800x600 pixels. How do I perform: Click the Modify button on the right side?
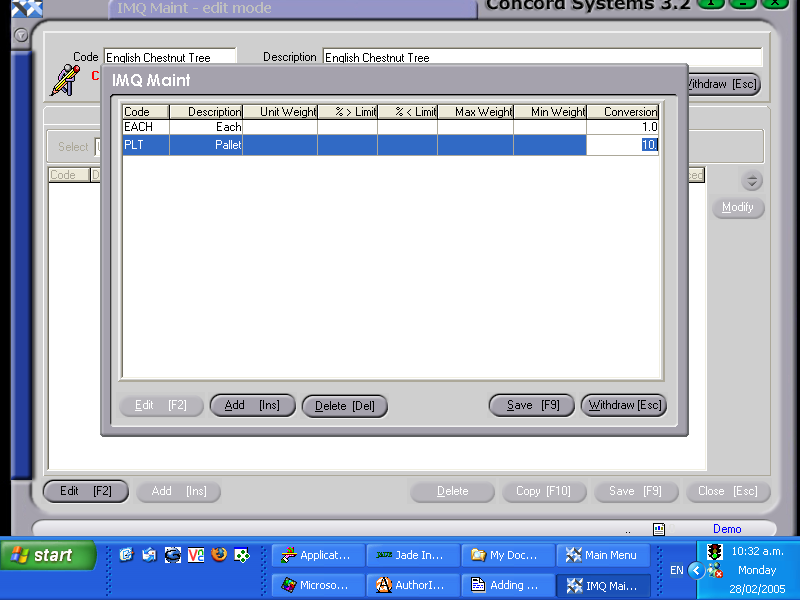(x=738, y=207)
